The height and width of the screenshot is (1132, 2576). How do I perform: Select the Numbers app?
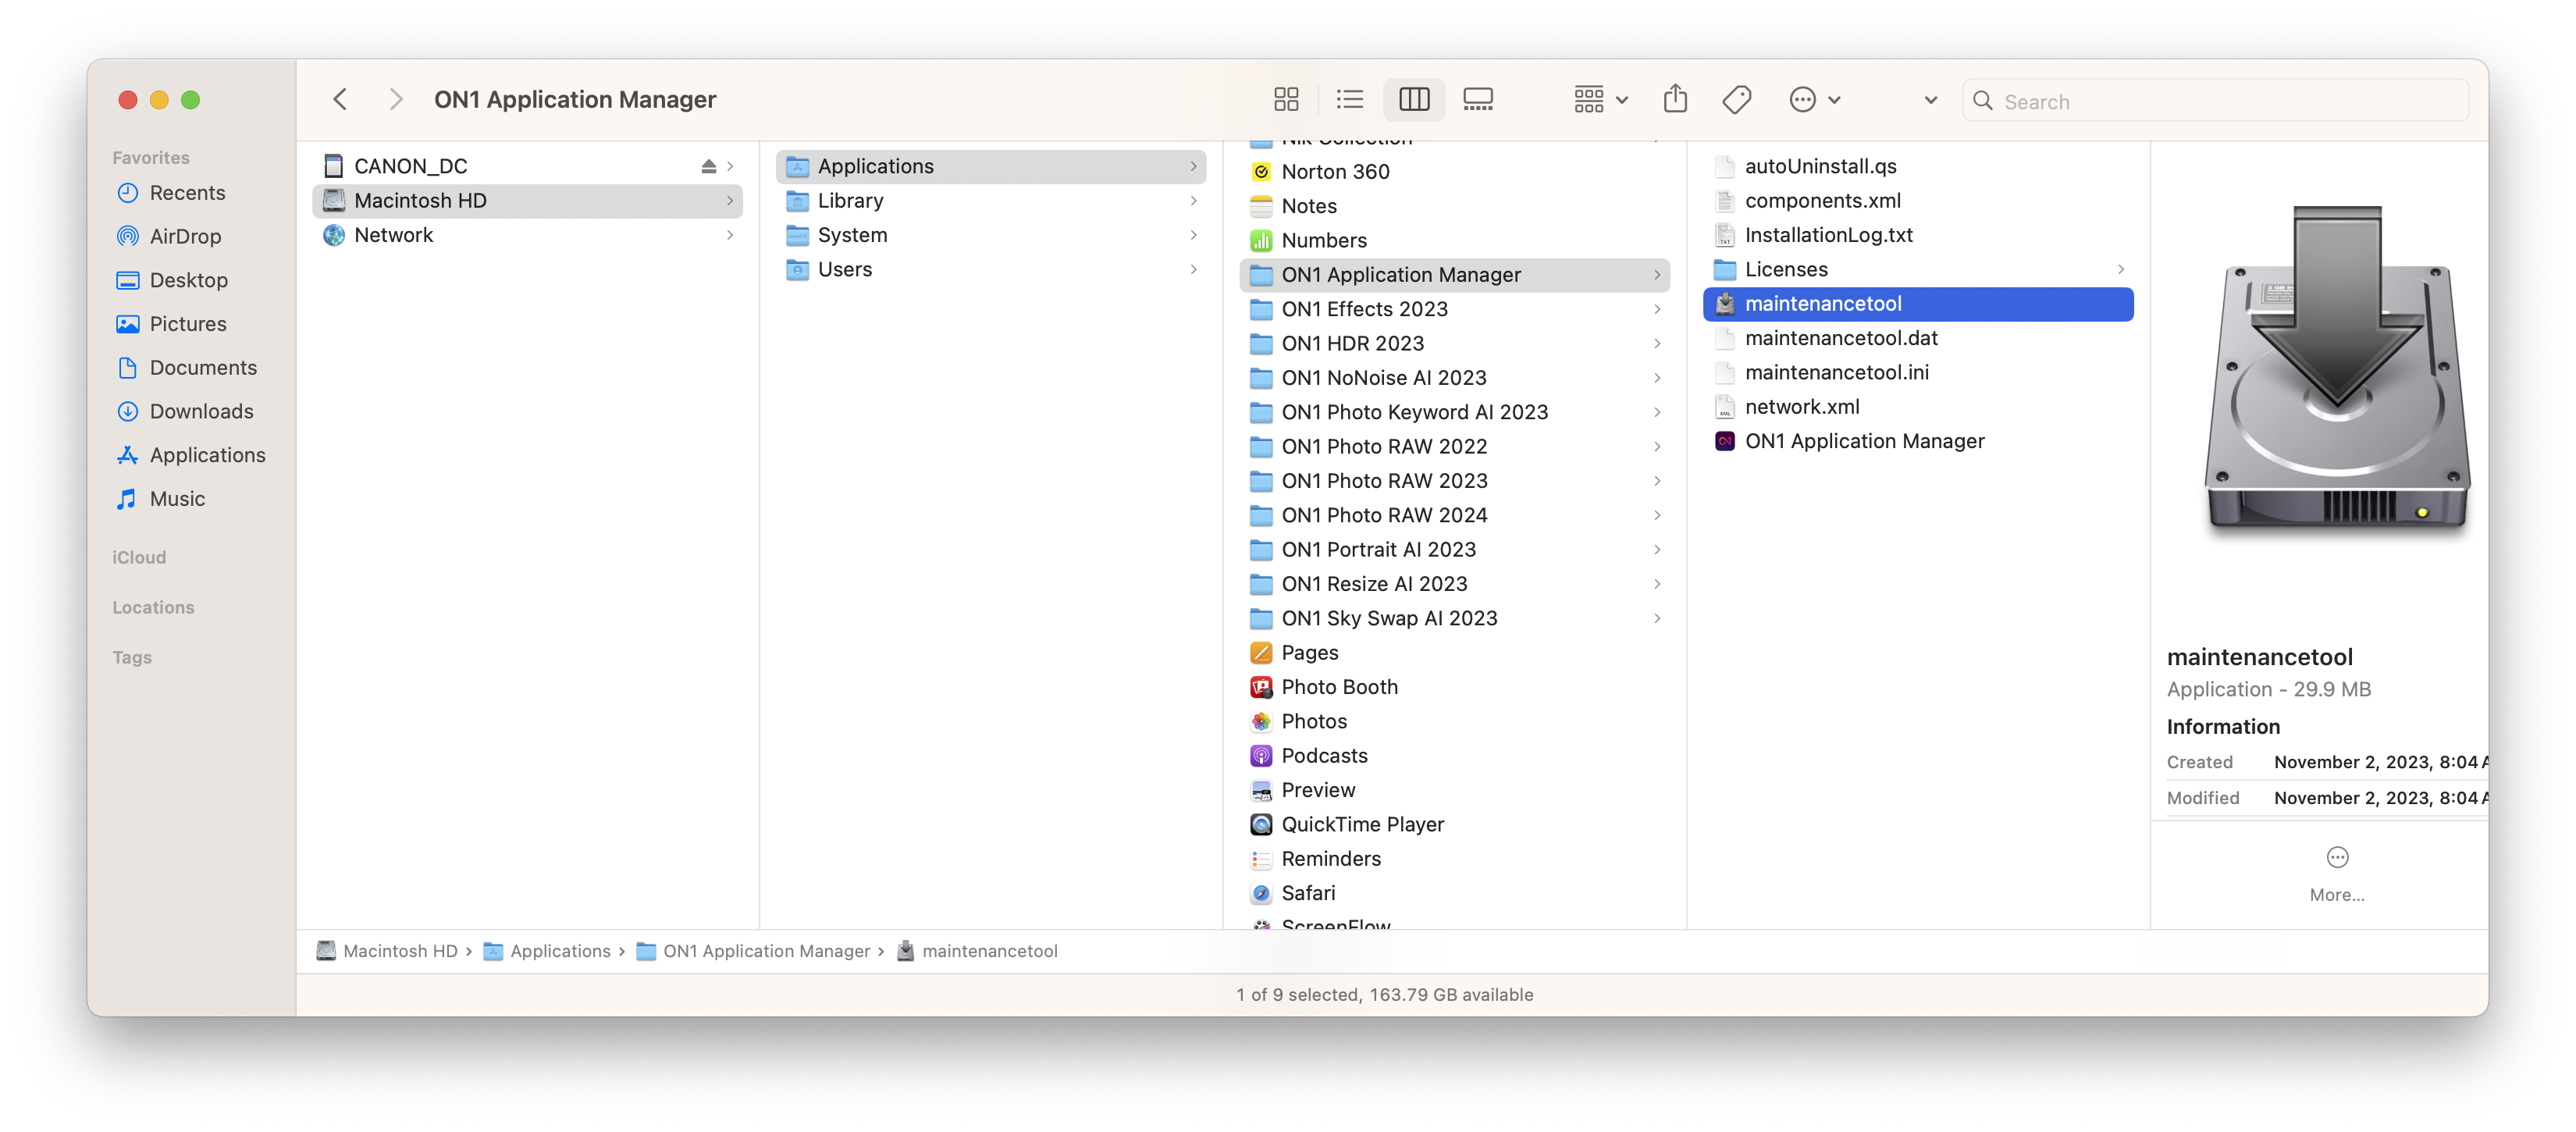point(1455,240)
